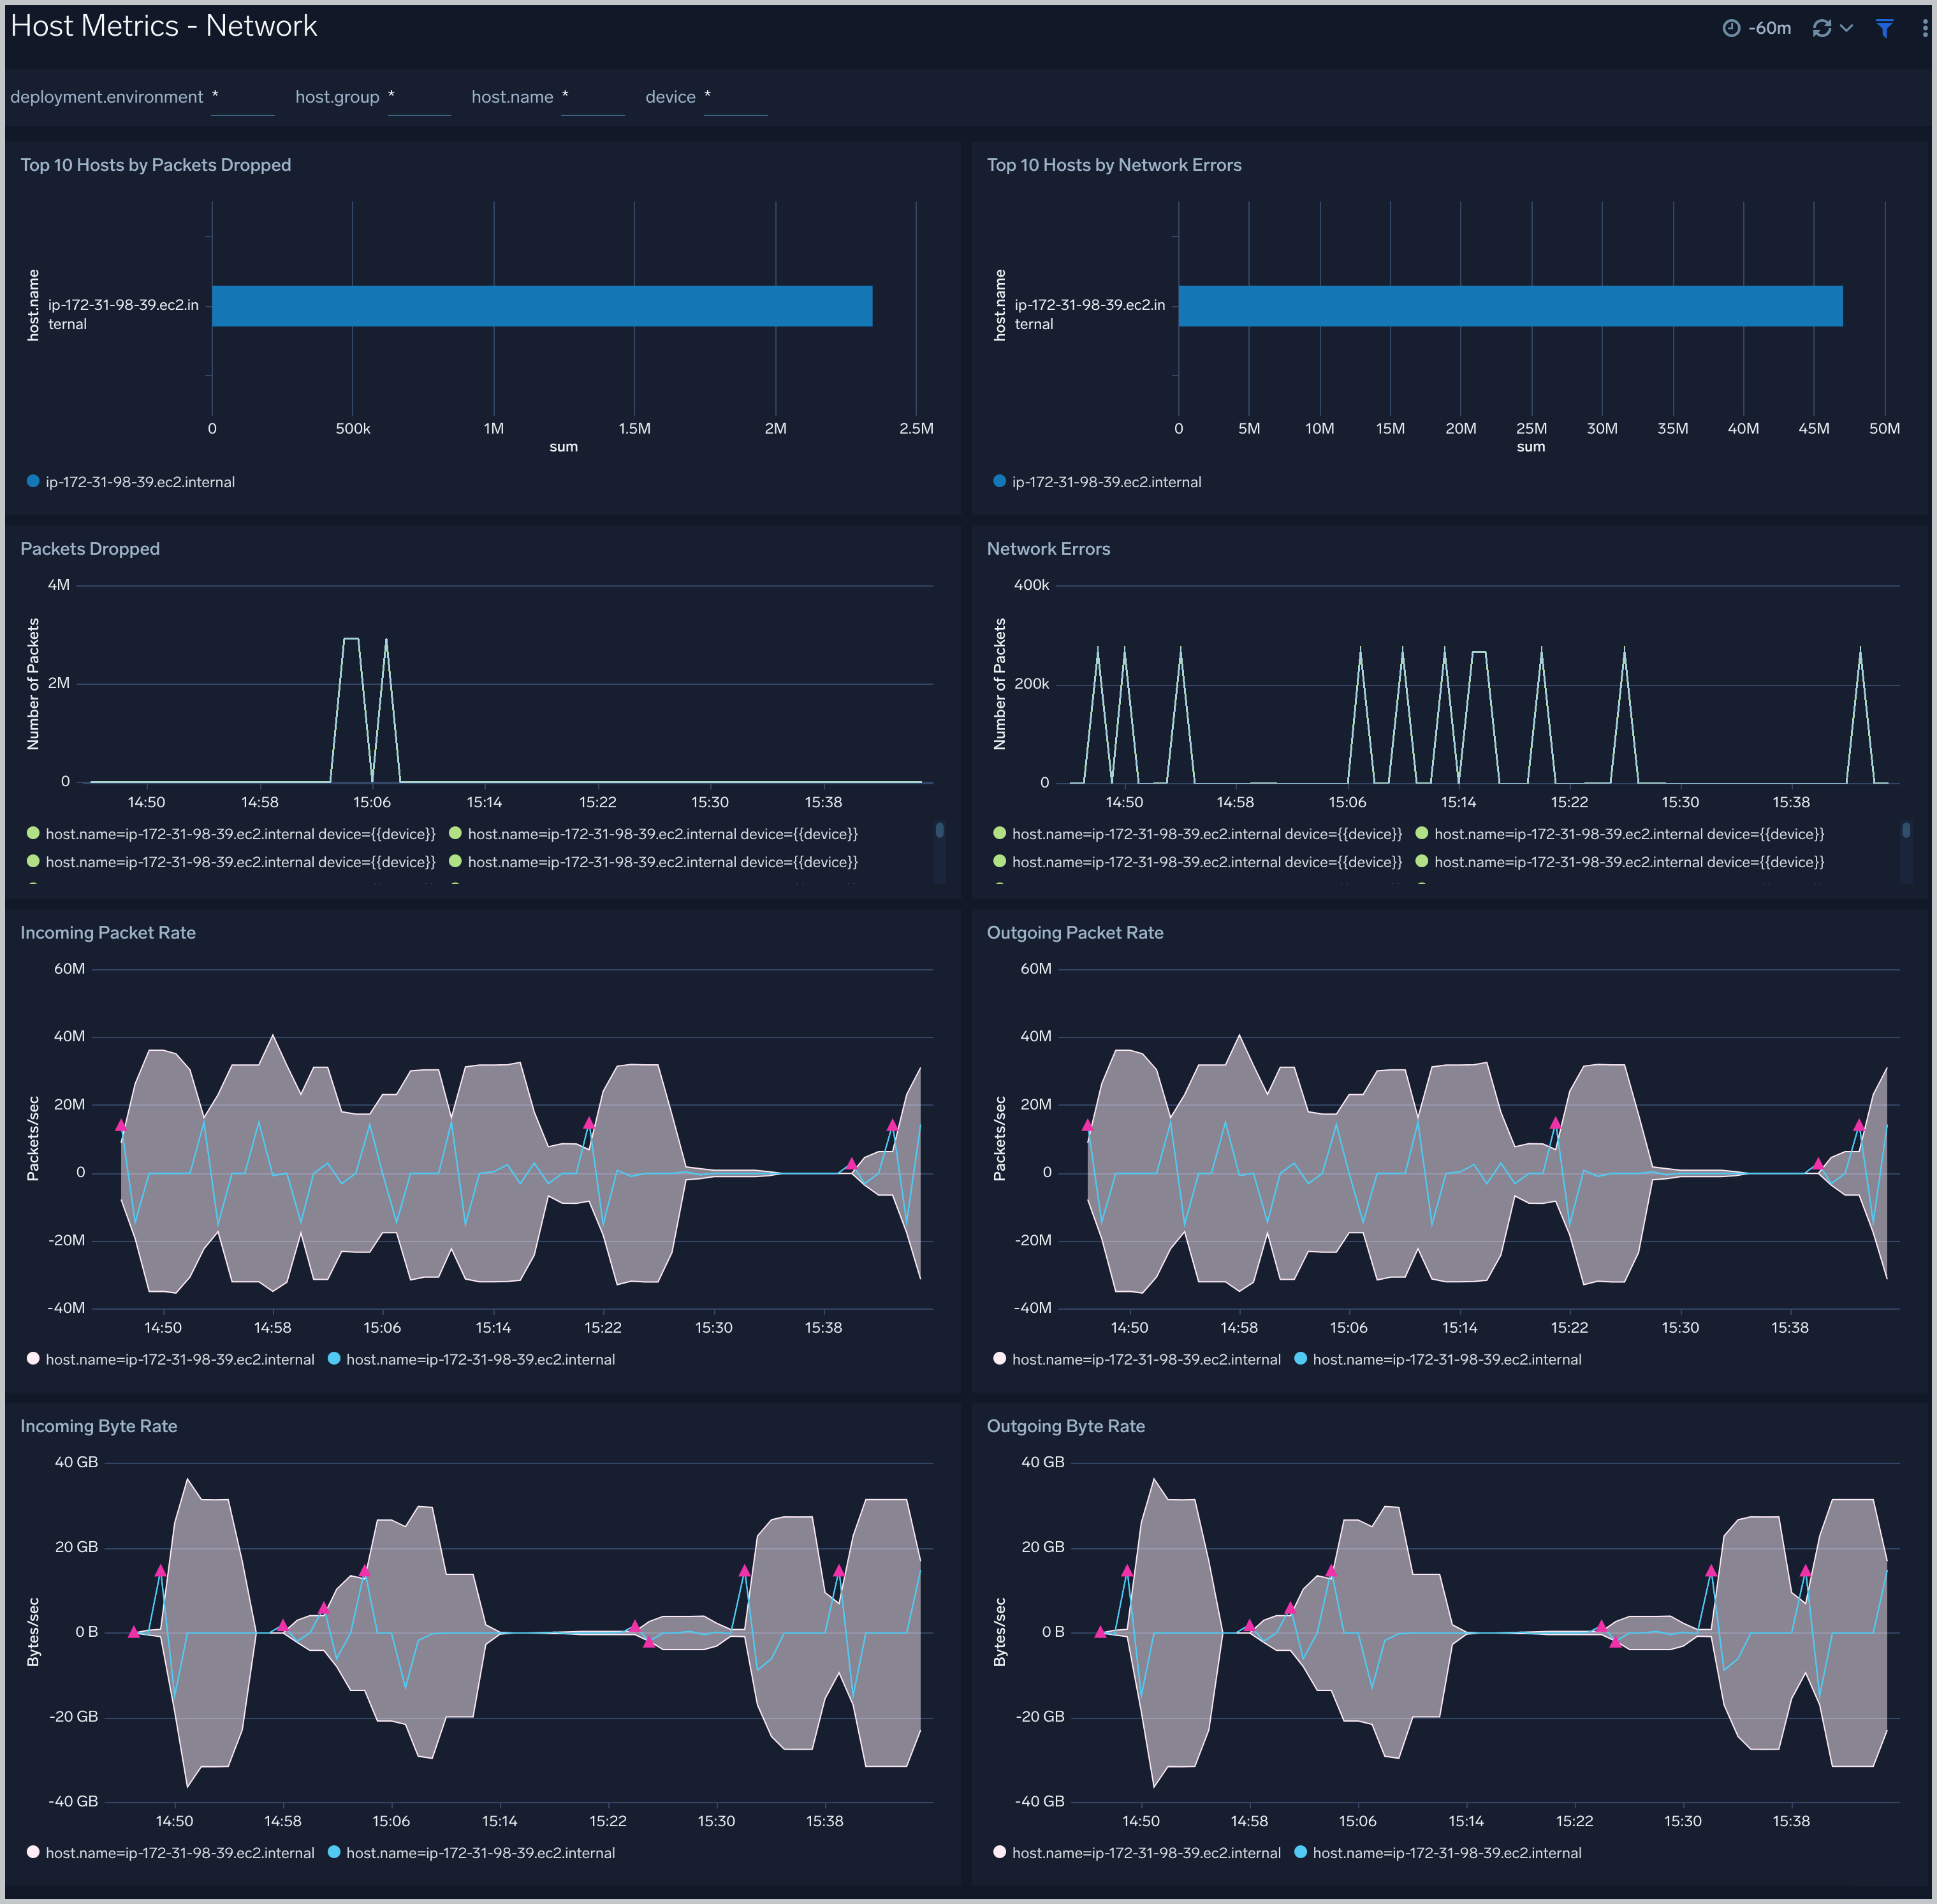Image resolution: width=1937 pixels, height=1904 pixels.
Task: Click the Top 10 Hosts by Network Errors title
Action: [x=1114, y=165]
